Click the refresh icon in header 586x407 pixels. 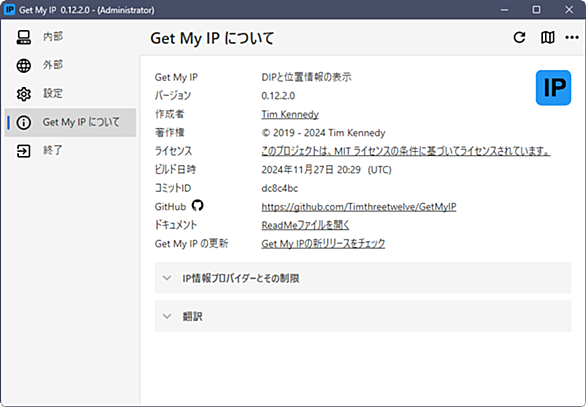click(x=519, y=37)
